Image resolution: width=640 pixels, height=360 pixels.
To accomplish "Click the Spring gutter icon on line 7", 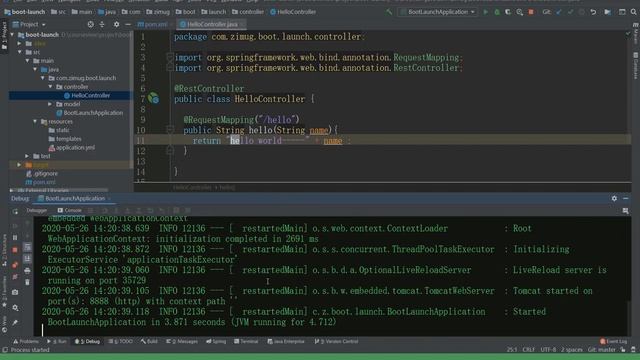I will point(153,98).
